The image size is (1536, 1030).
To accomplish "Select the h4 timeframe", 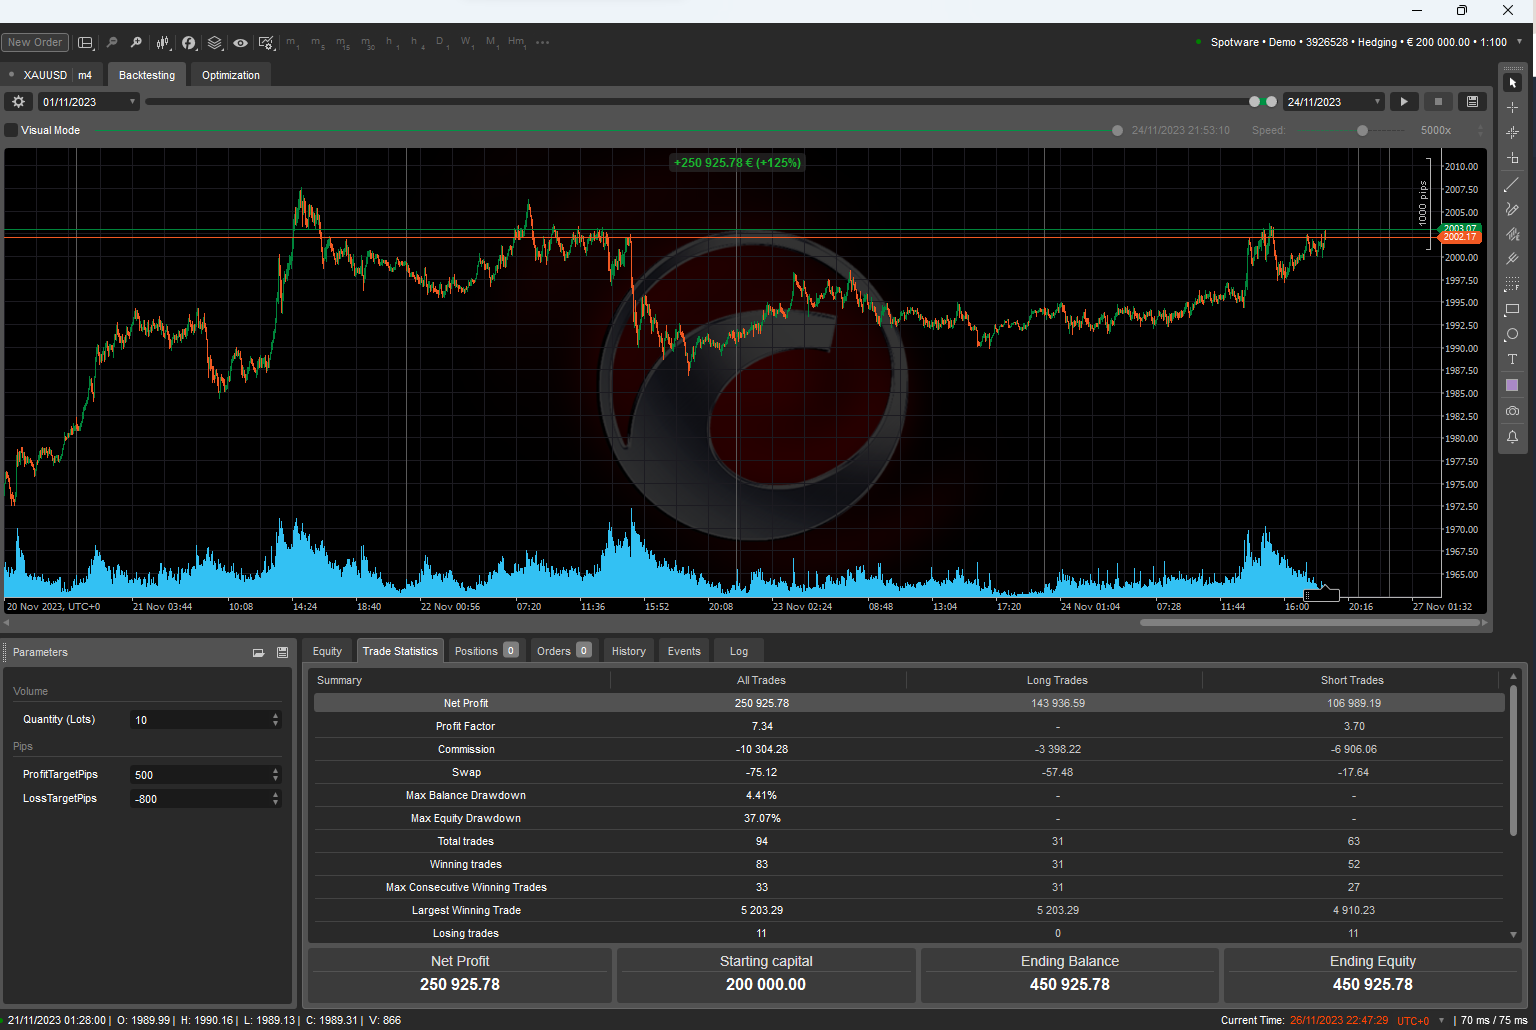I will point(417,43).
